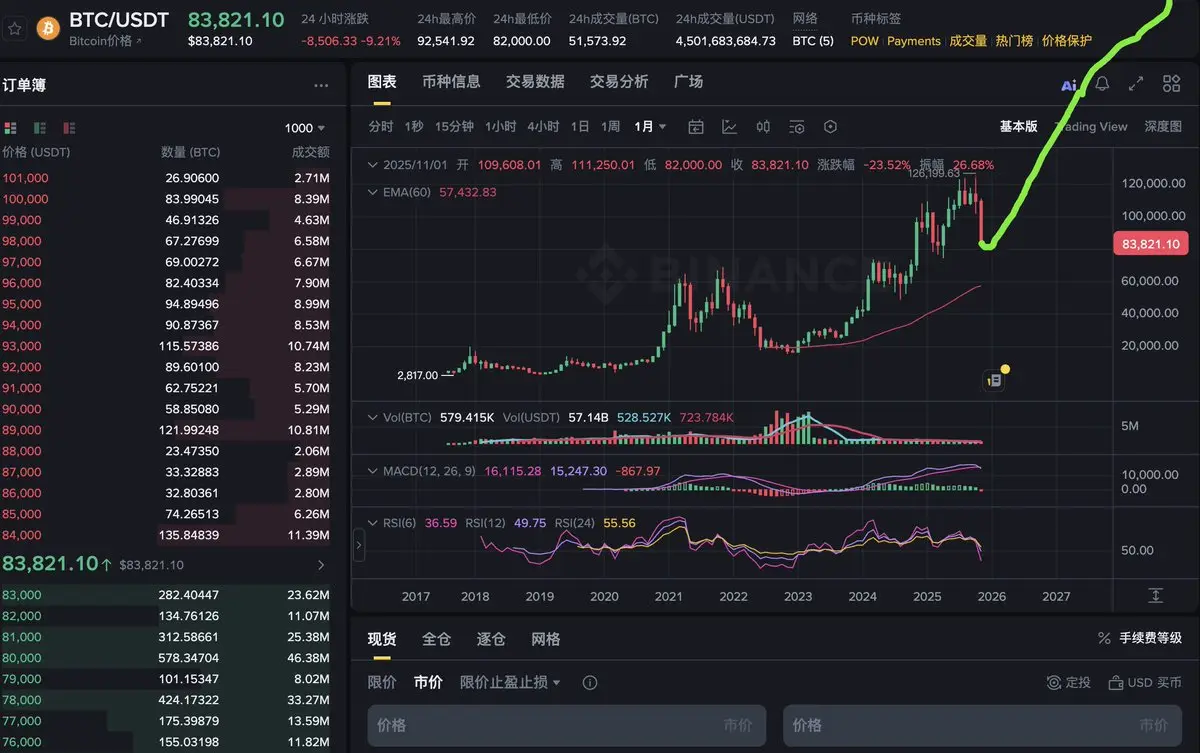Reset the chart price scale icon

(1155, 595)
